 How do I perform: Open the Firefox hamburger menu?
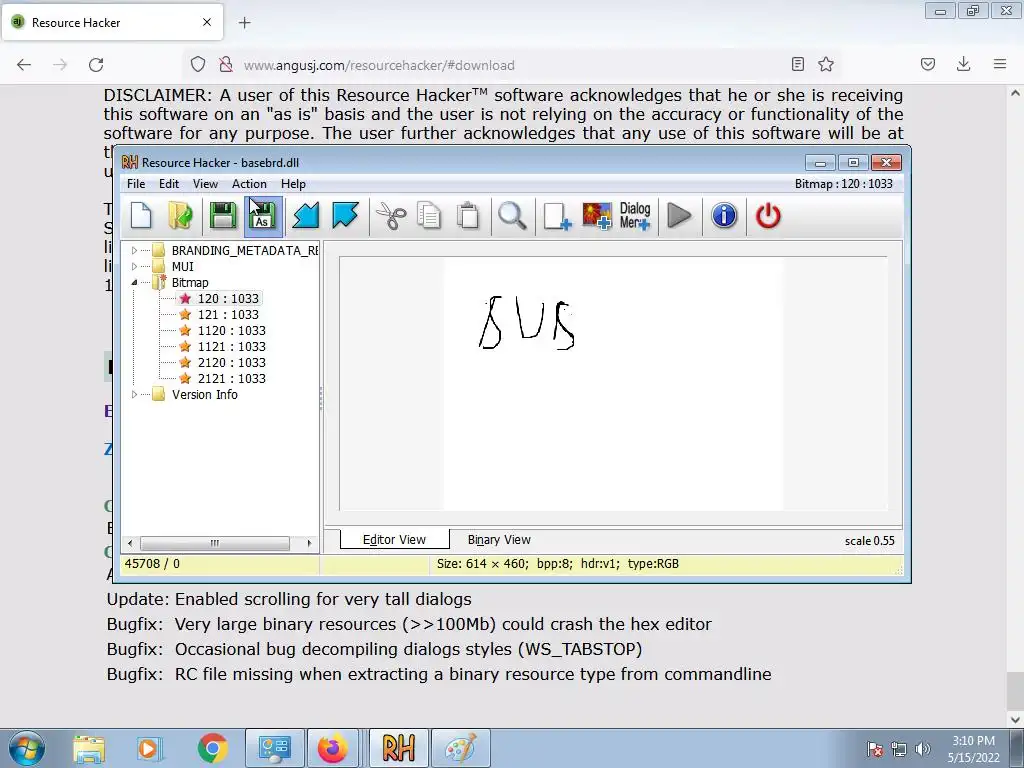coord(1000,64)
